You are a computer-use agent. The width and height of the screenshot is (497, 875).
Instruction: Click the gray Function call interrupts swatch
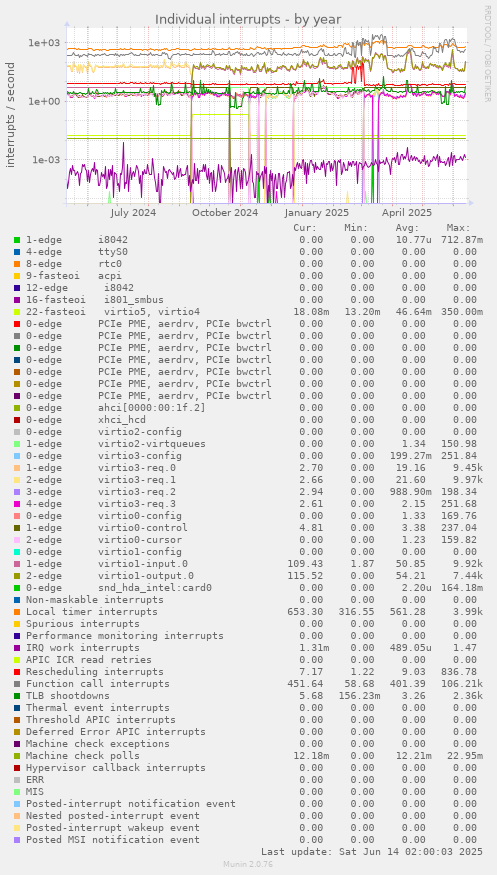coord(17,684)
